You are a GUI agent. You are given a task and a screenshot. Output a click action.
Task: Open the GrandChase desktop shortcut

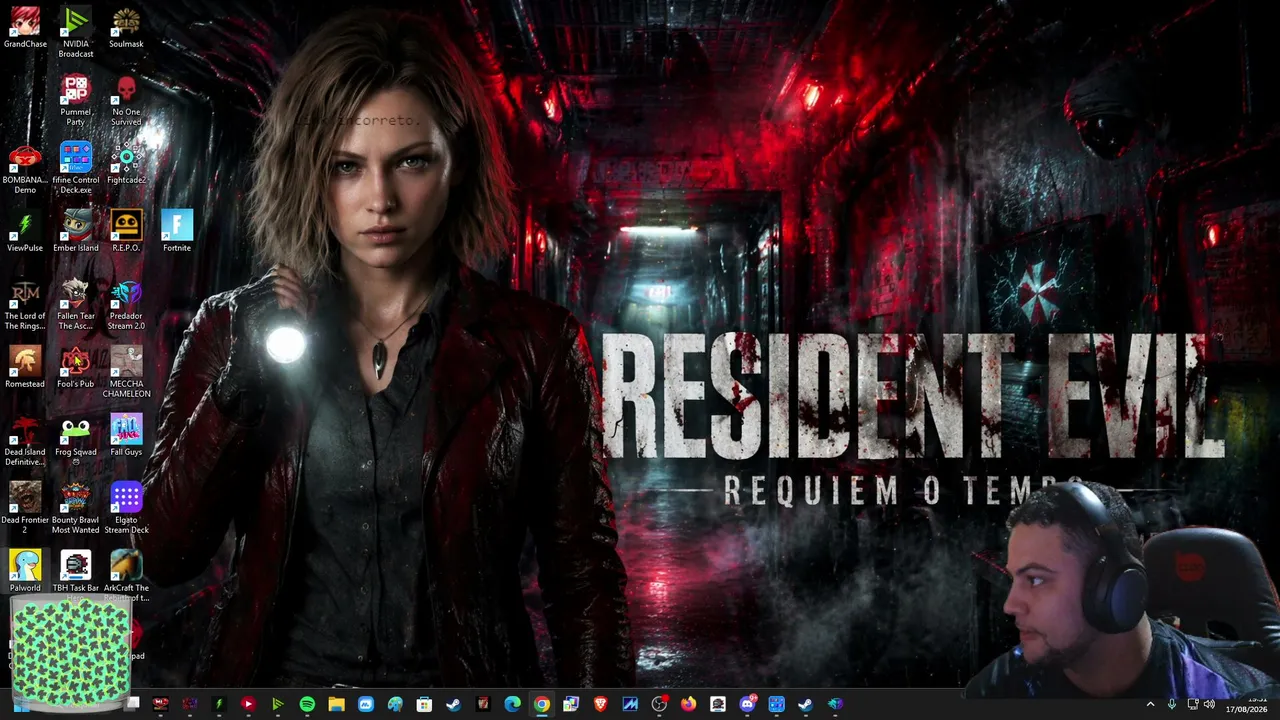[x=25, y=28]
